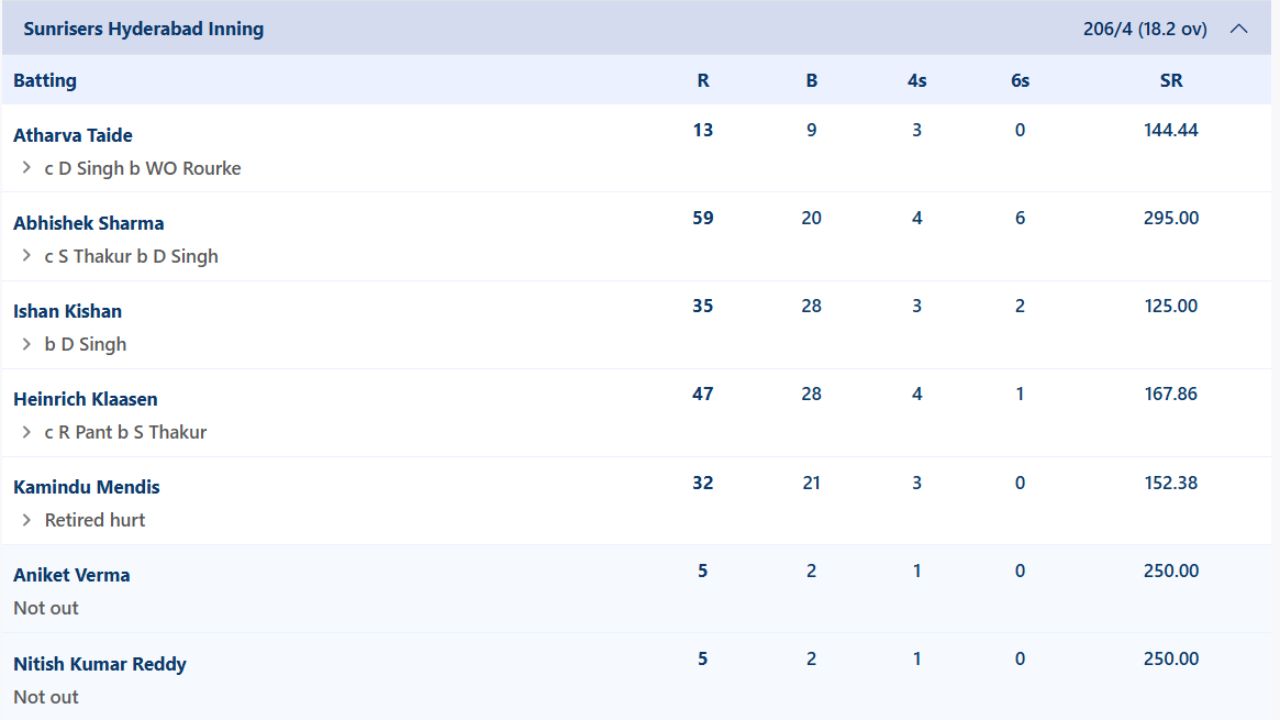Open Heinrich Klaasen player profile
This screenshot has width=1280, height=720.
coord(86,399)
